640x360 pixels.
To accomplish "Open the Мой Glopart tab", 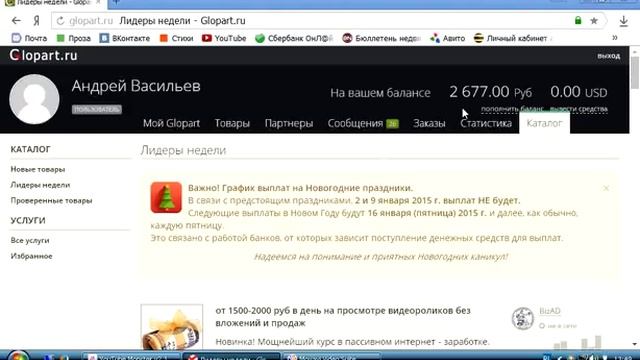I will pos(171,123).
